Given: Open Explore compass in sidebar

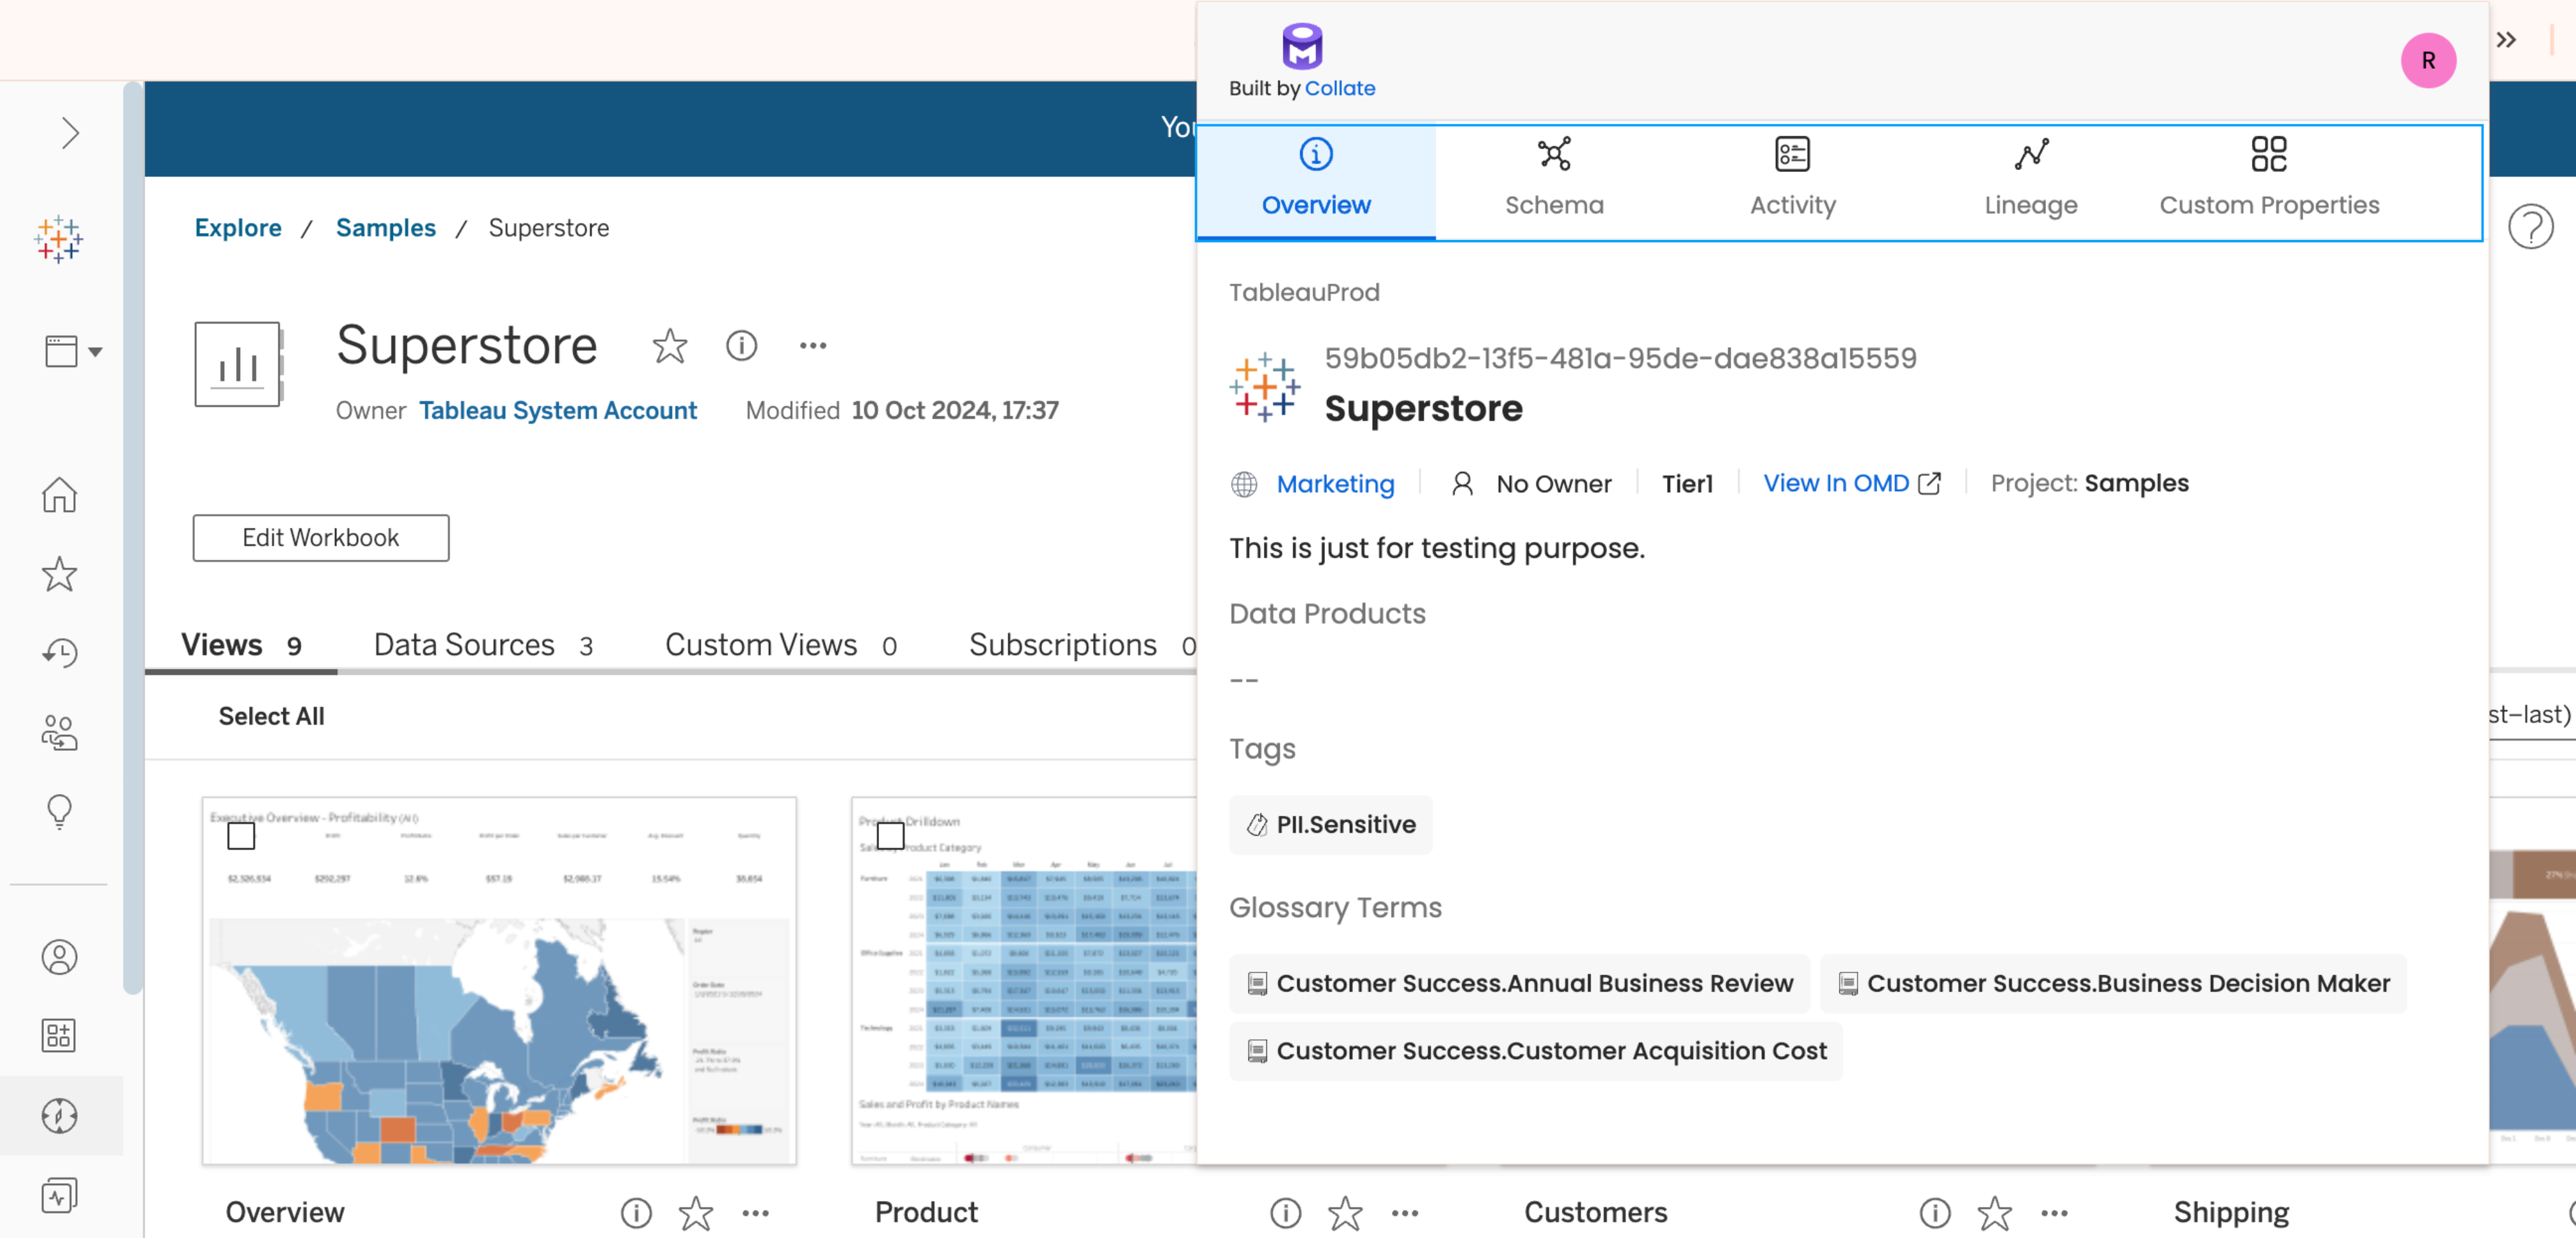Looking at the screenshot, I should [59, 1116].
